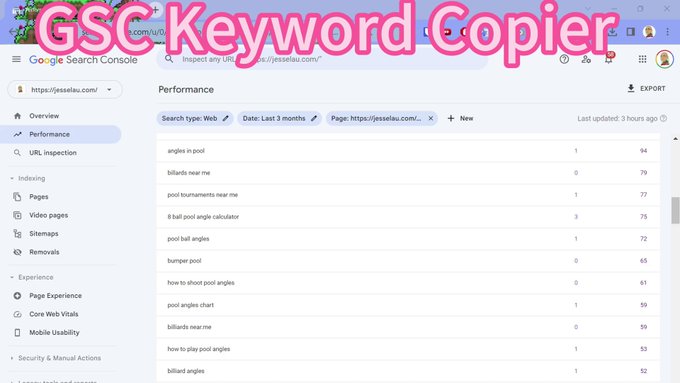The image size is (680, 383).
Task: Collapse the Experience section
Action: (32, 277)
